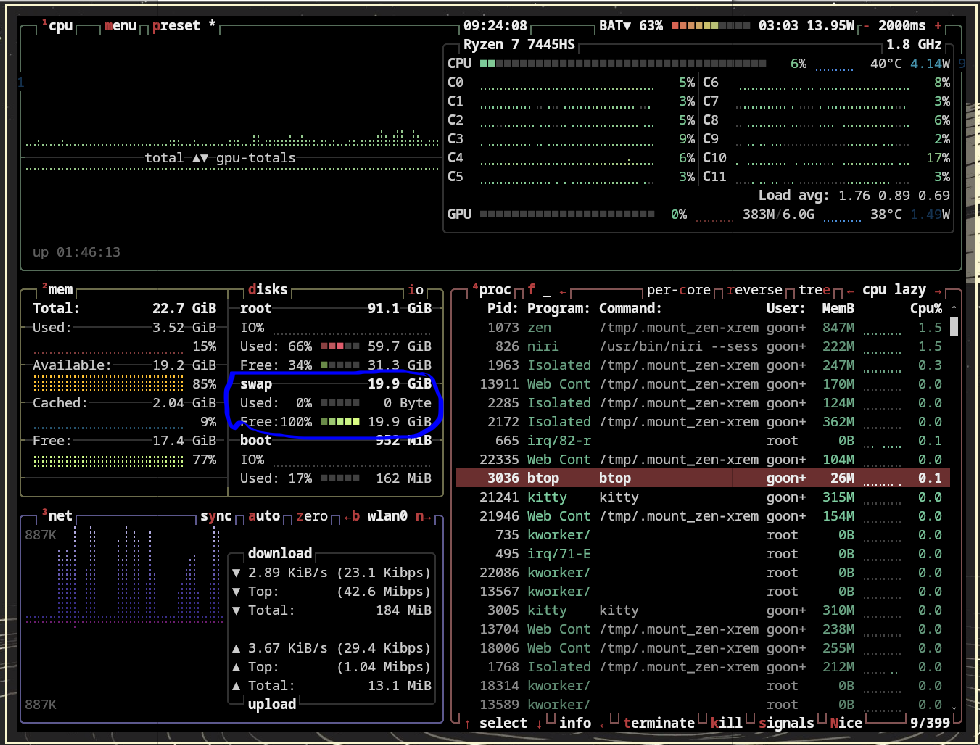Toggle net sync scaling

215,517
